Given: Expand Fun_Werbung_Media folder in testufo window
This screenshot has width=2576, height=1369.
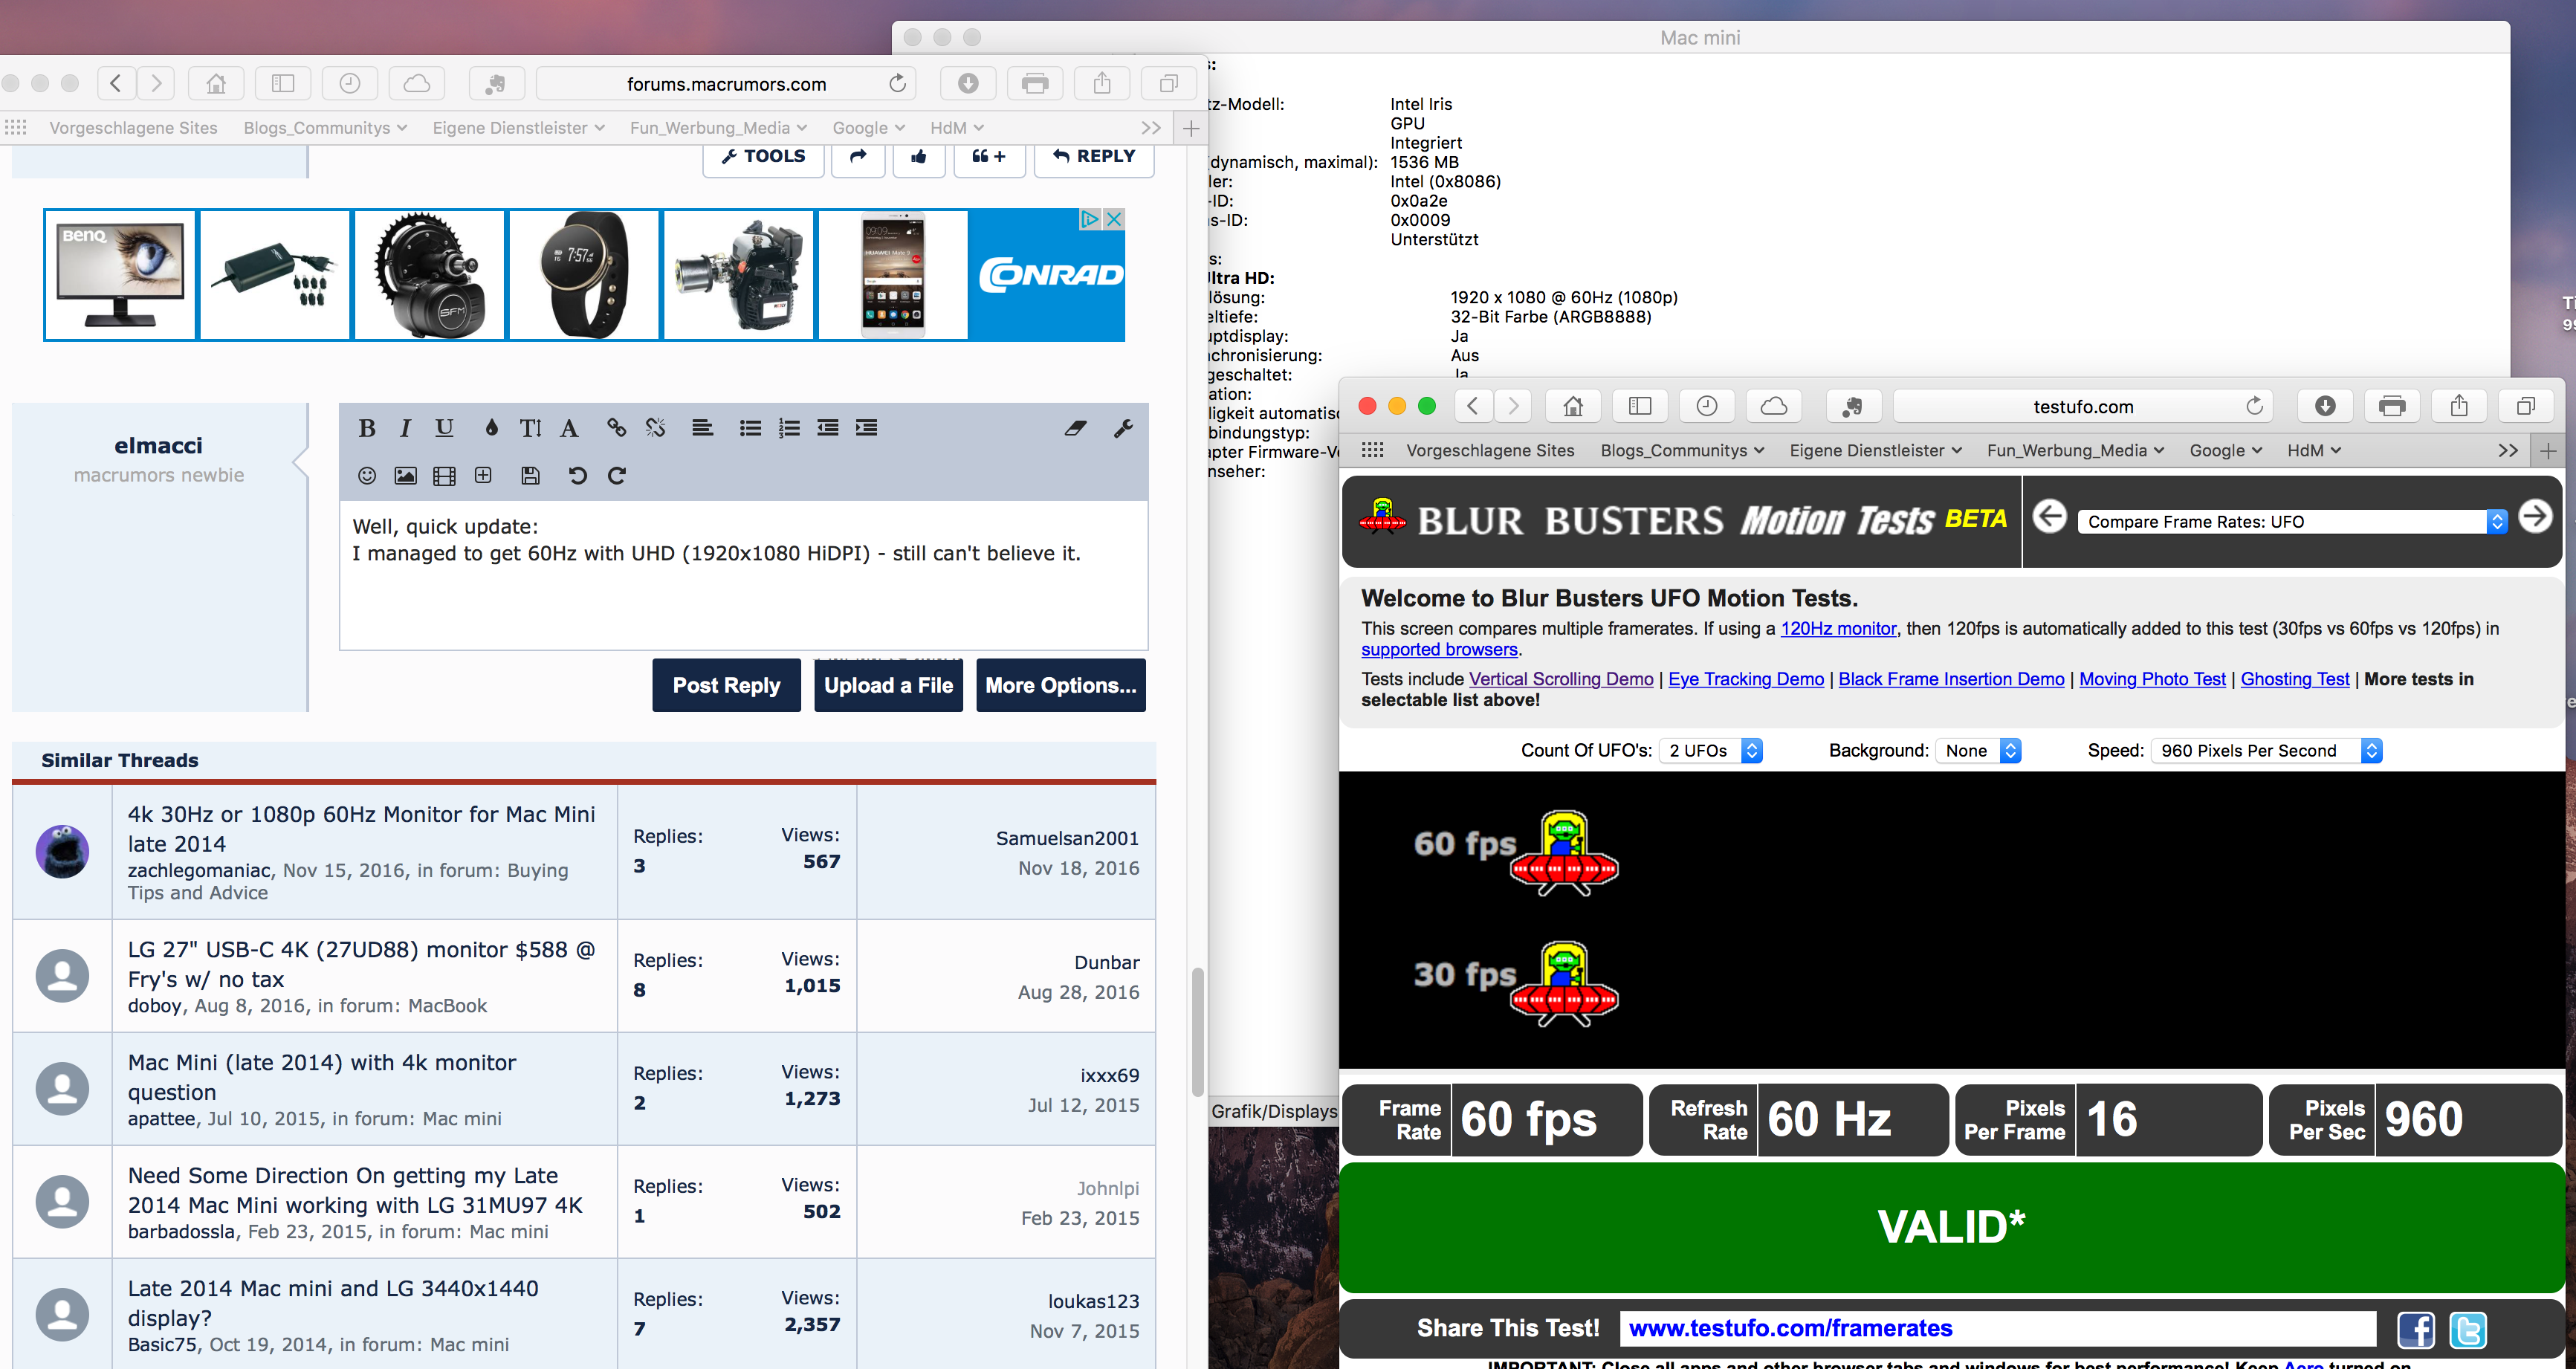Looking at the screenshot, I should tap(2075, 451).
